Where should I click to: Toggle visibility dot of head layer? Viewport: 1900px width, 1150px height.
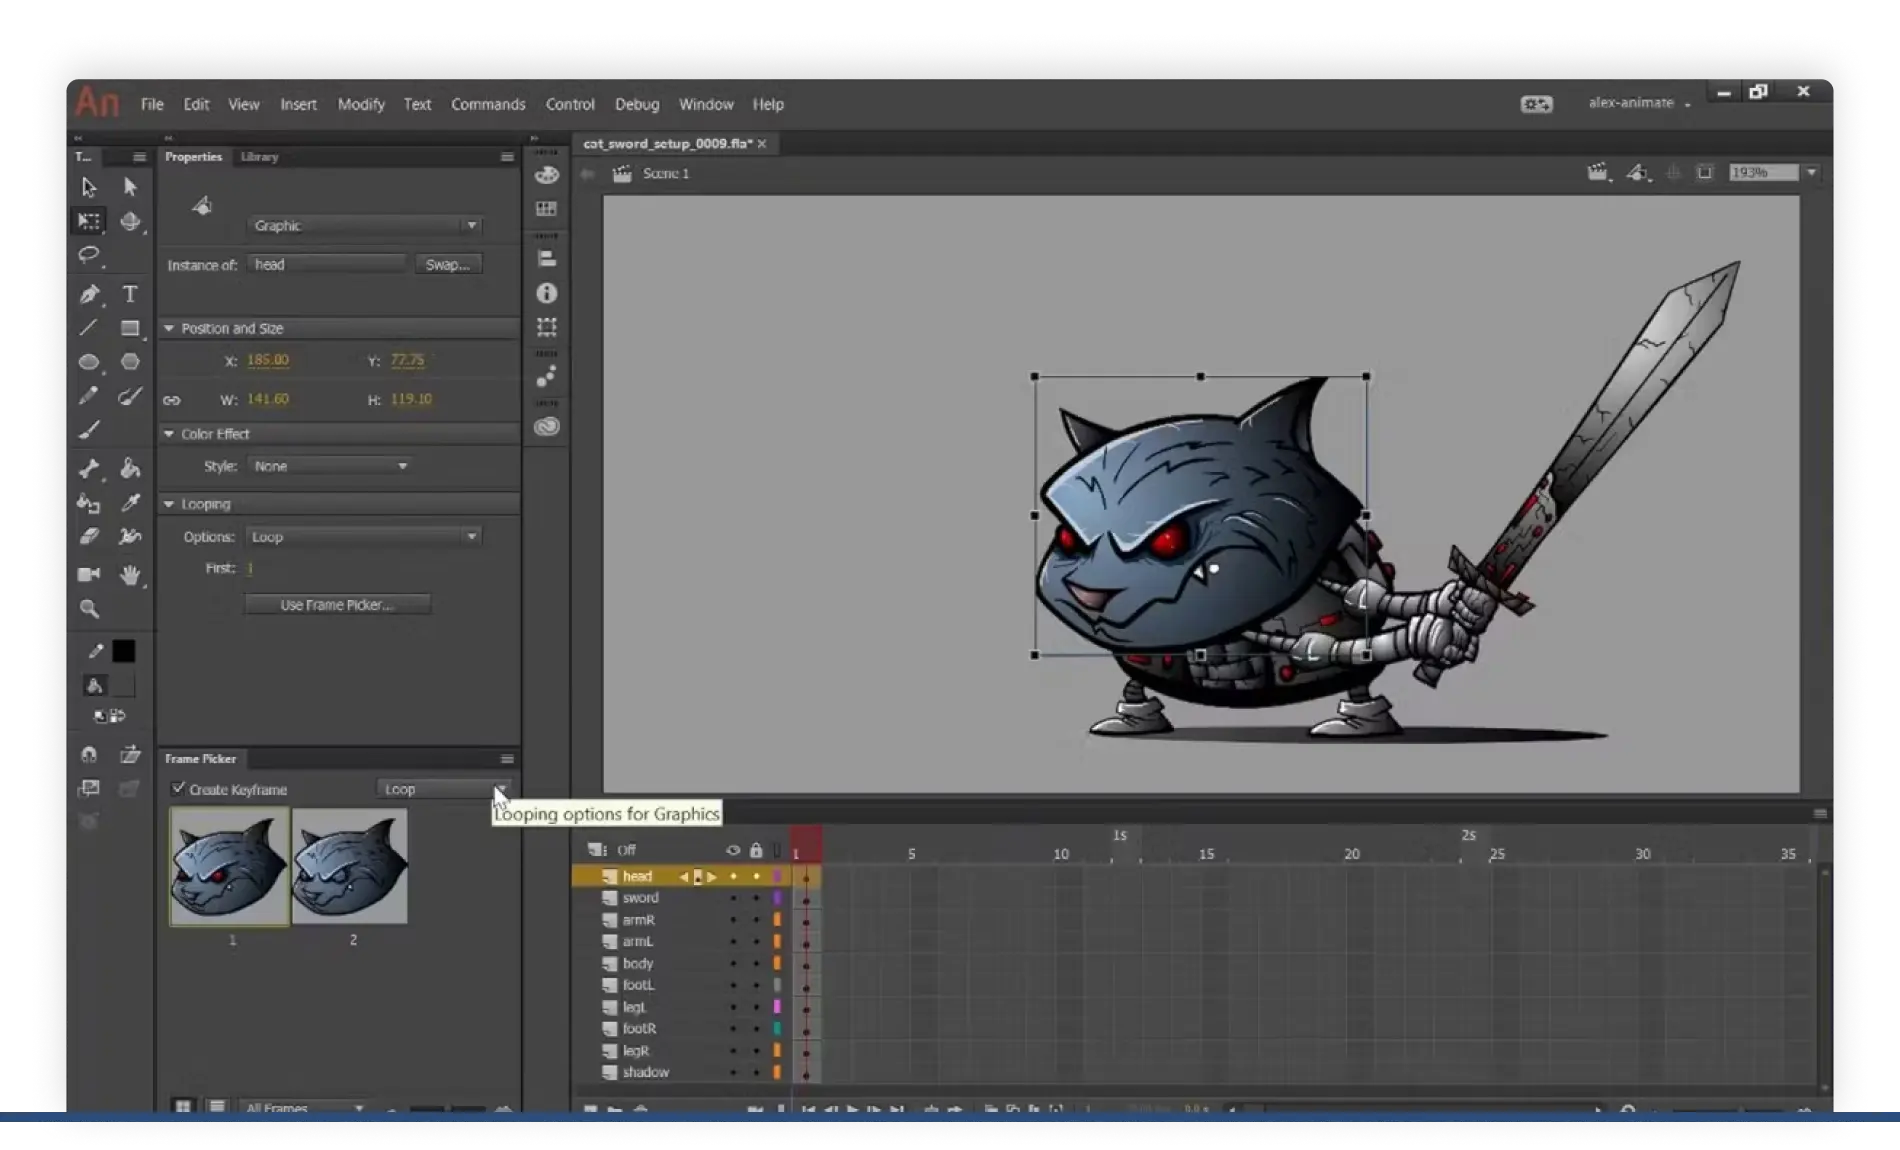pyautogui.click(x=733, y=876)
